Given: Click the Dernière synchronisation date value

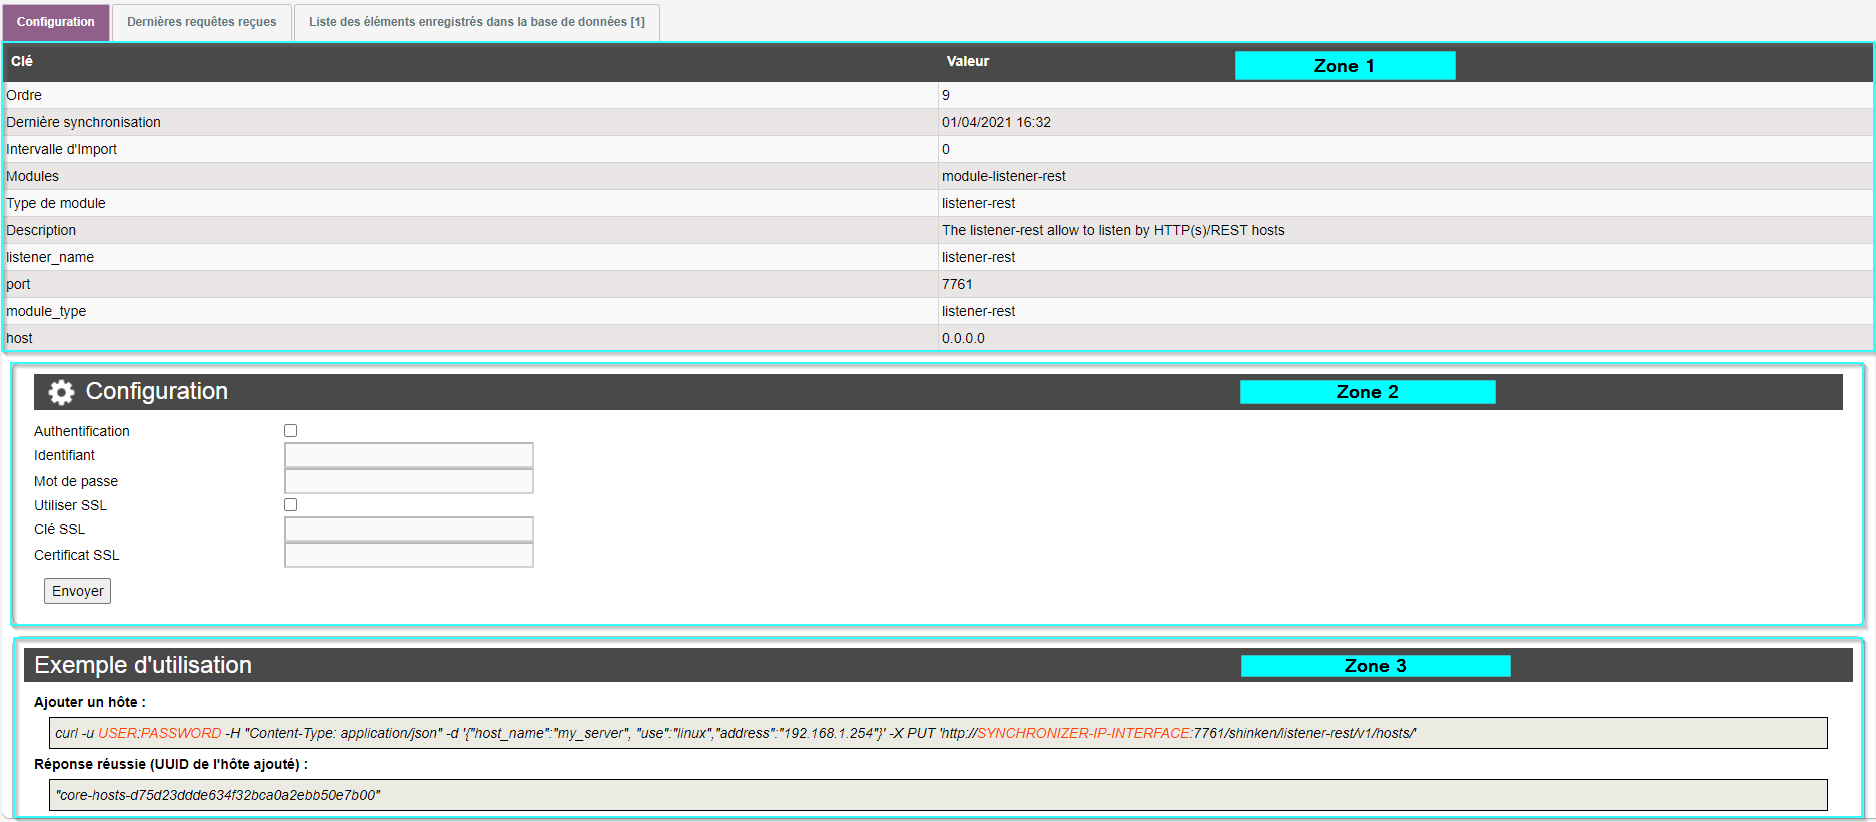Looking at the screenshot, I should pos(996,122).
